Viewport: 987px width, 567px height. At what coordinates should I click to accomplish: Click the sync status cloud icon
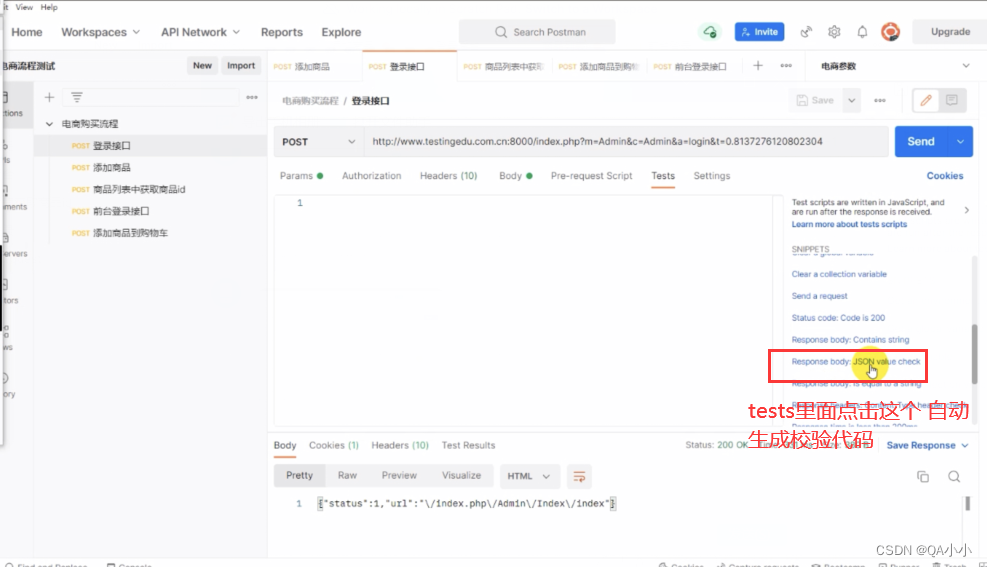click(x=710, y=32)
